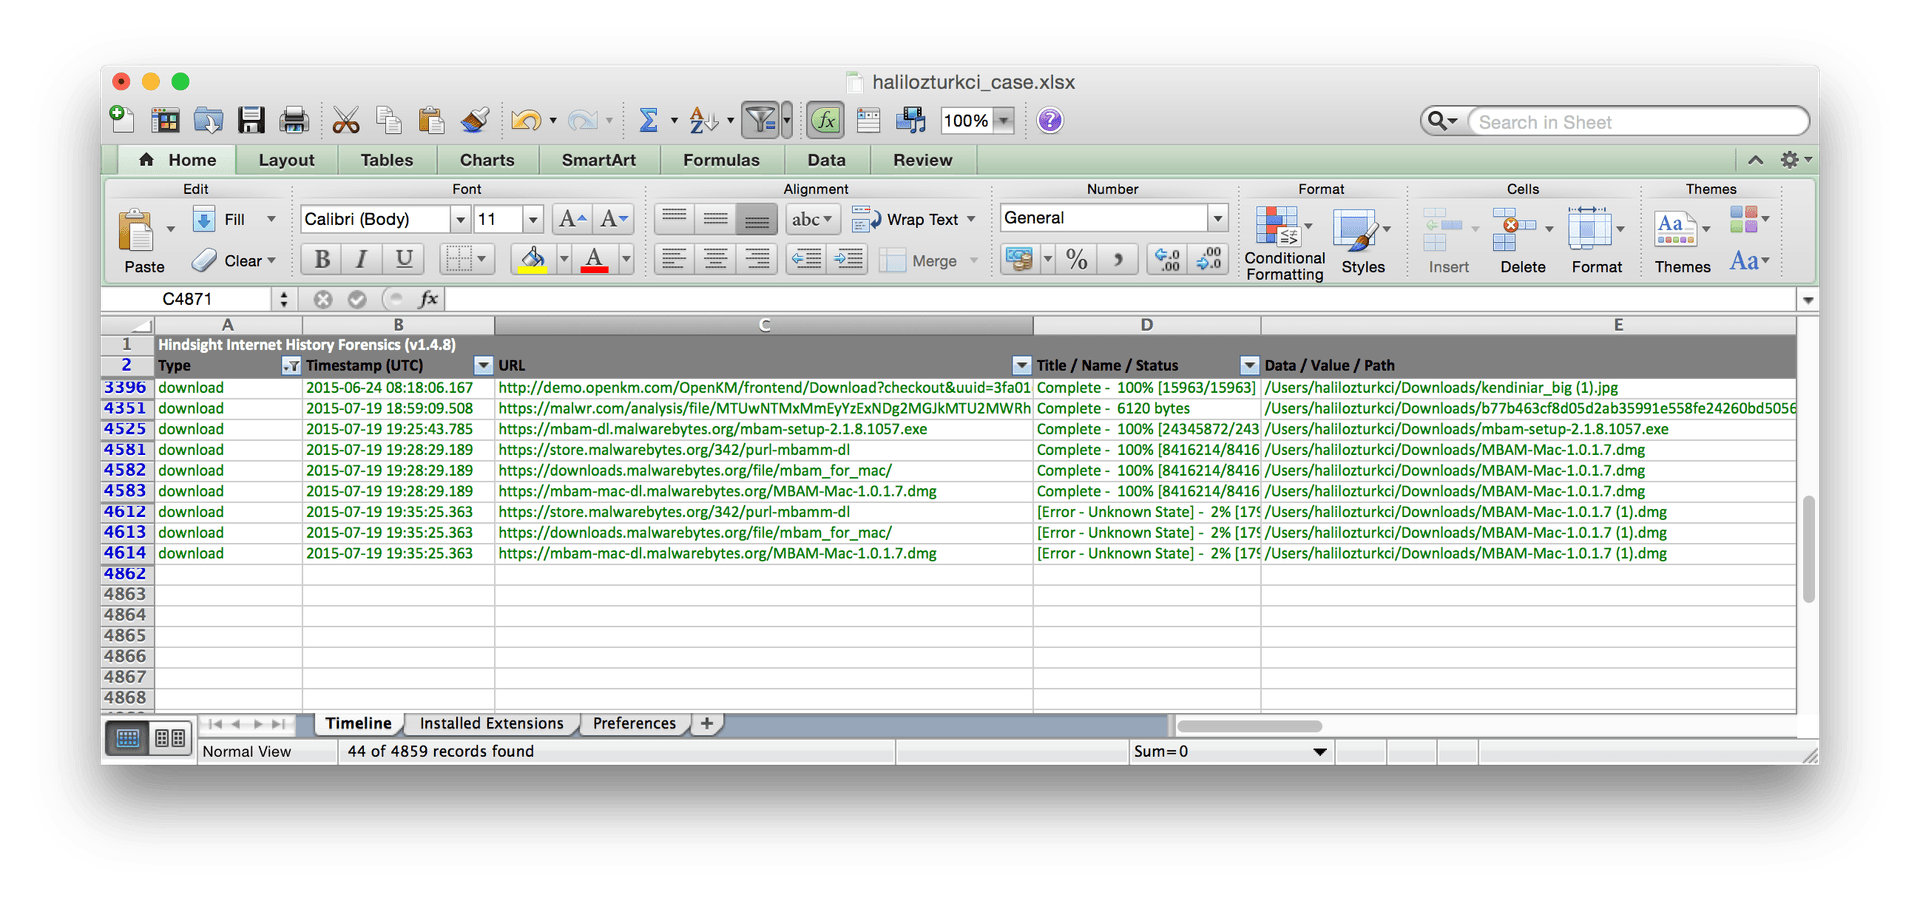Click the Wrap Text button

click(912, 219)
